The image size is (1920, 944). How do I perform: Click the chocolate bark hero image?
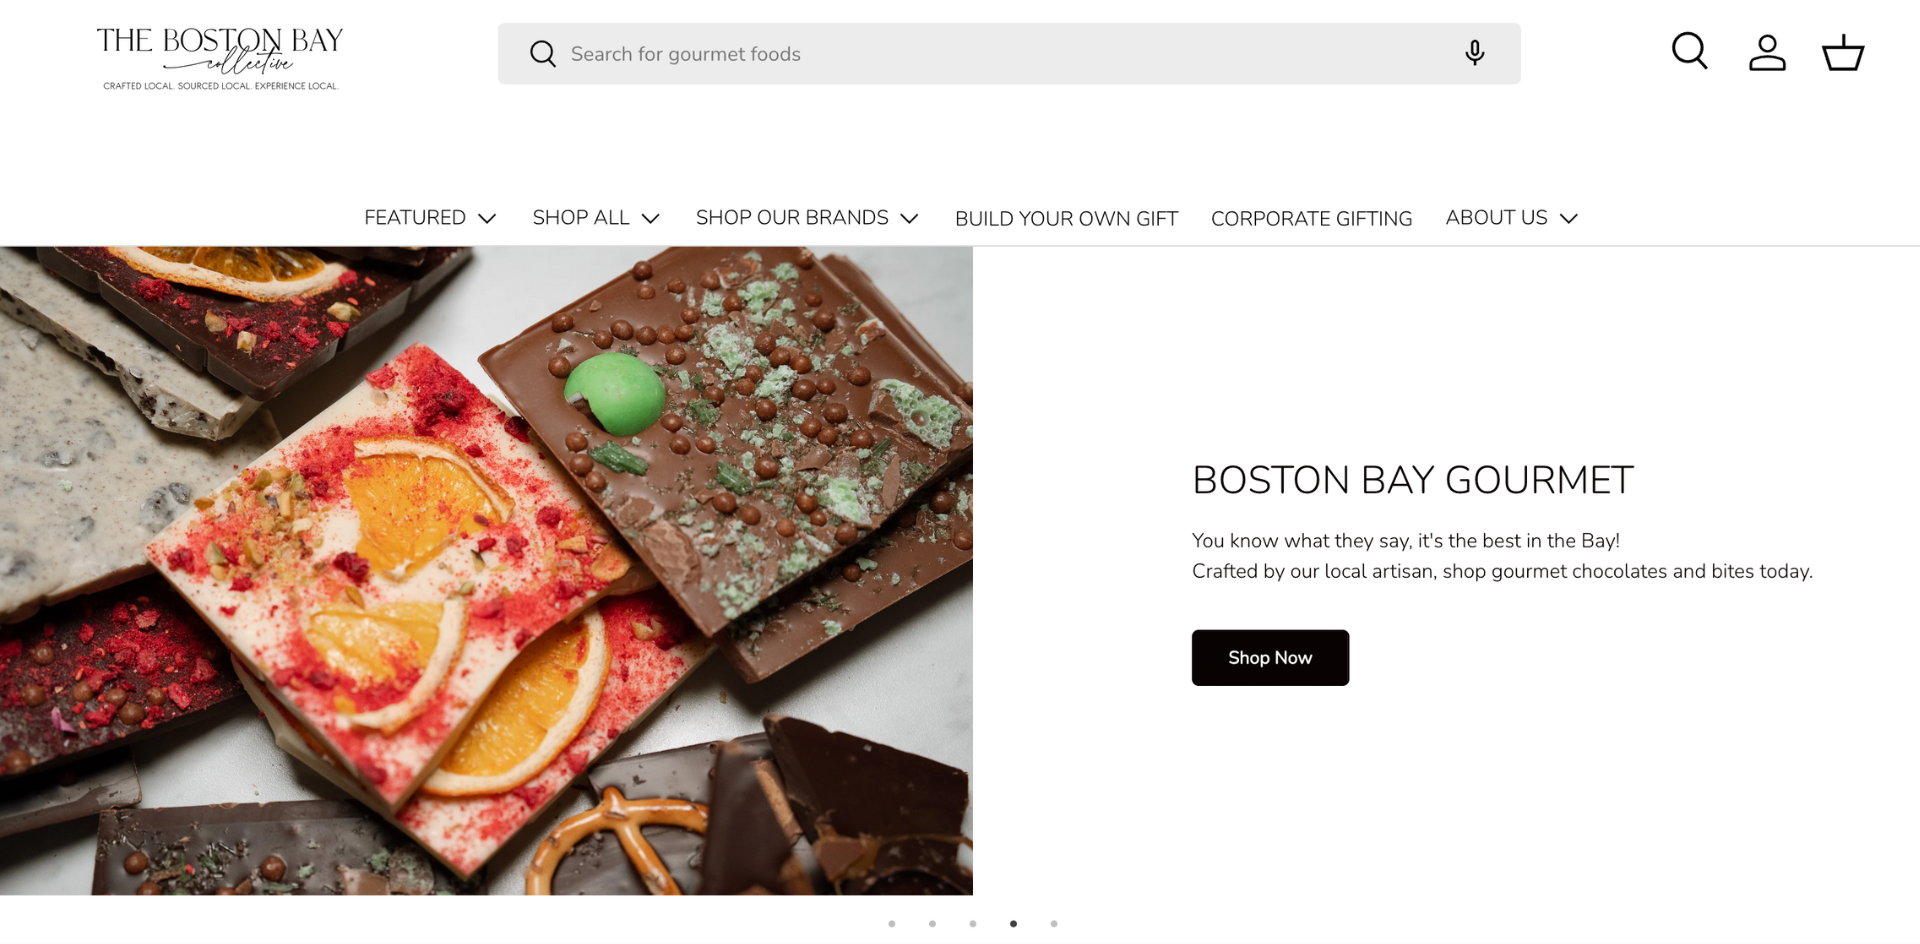486,570
